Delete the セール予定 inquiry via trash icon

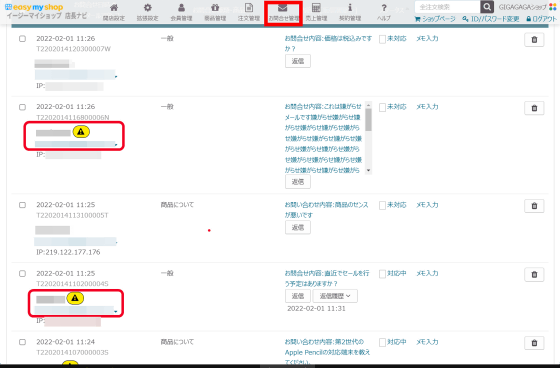tap(534, 274)
